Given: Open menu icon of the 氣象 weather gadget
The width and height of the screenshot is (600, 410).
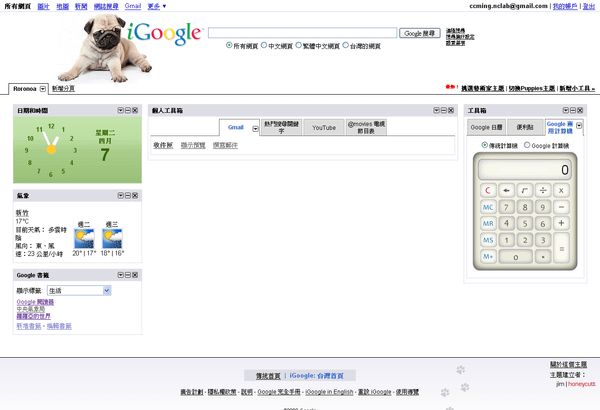Looking at the screenshot, I should (x=120, y=195).
